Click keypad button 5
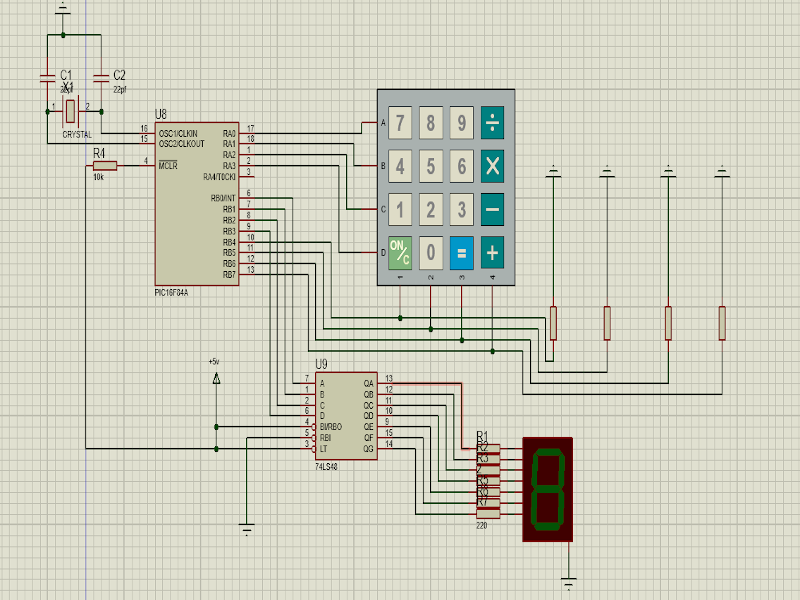The width and height of the screenshot is (800, 600). 431,166
